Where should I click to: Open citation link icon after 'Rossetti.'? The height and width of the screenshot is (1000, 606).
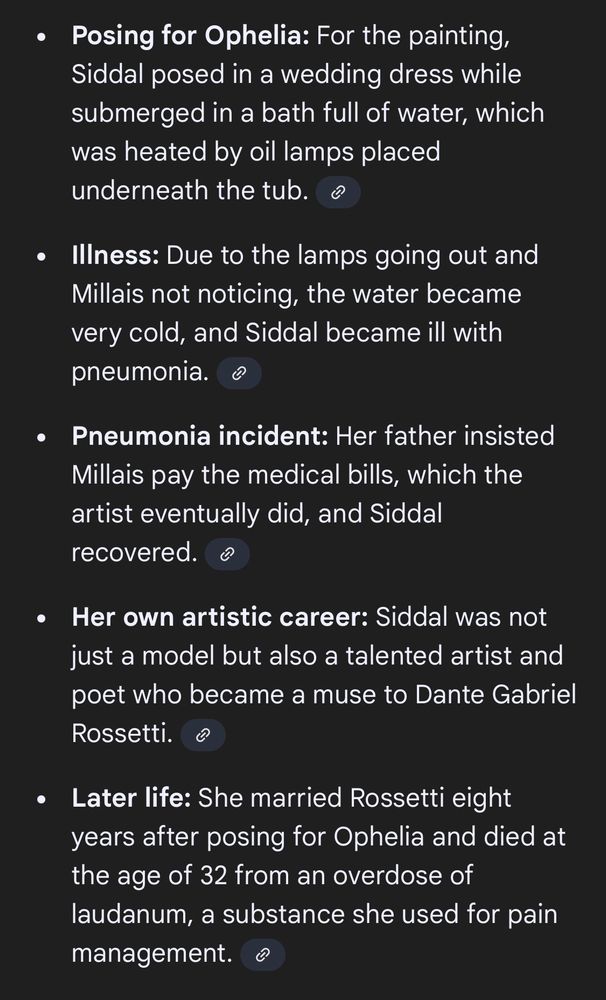pos(203,735)
